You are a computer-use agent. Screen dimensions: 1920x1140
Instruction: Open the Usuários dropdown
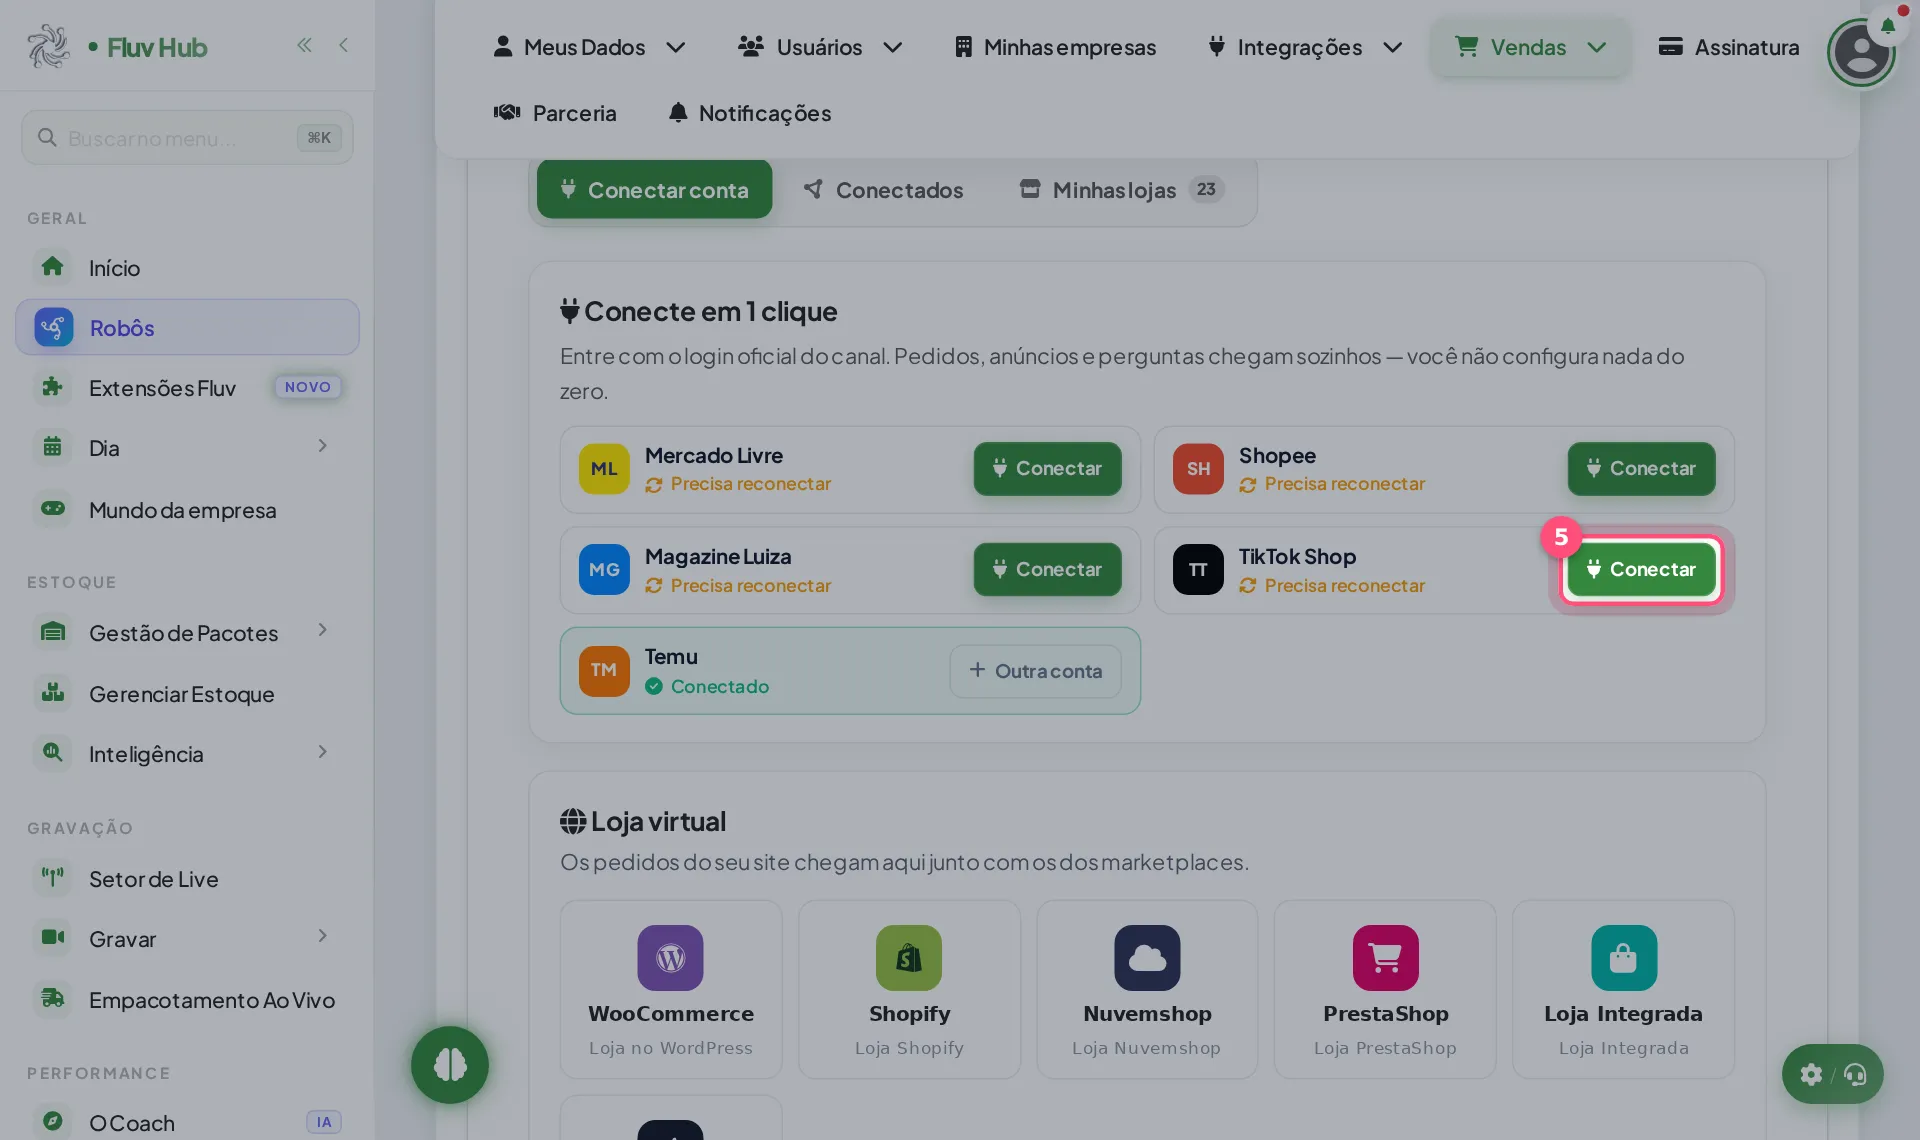820,47
